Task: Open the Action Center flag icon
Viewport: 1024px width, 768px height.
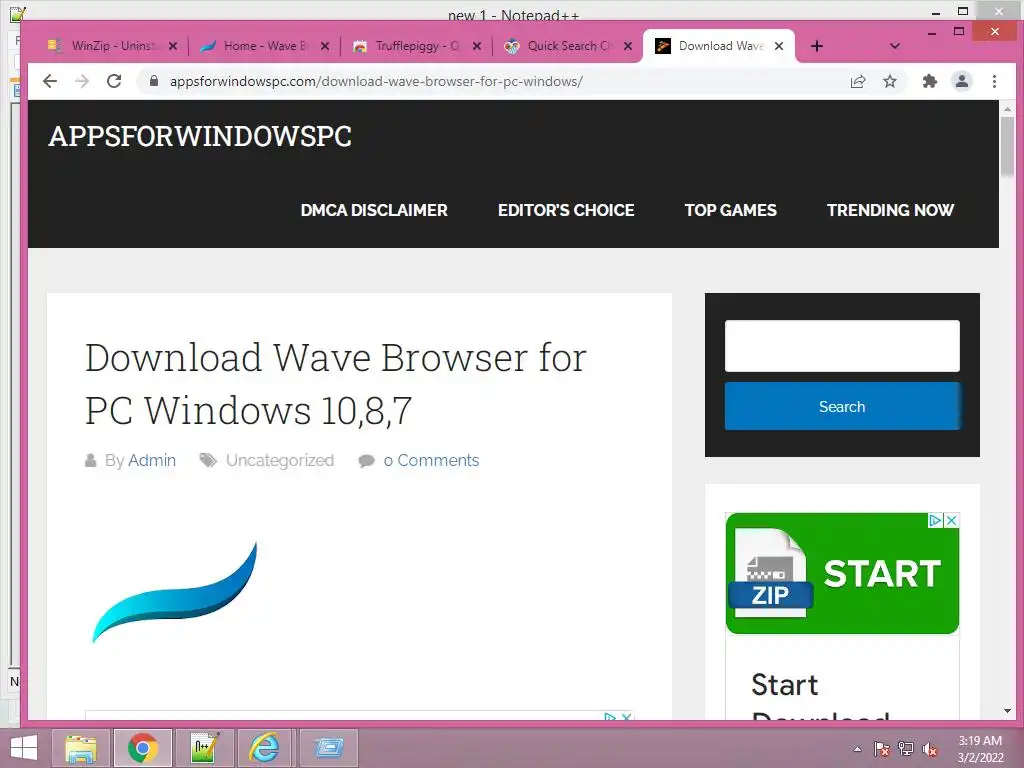Action: [x=881, y=749]
